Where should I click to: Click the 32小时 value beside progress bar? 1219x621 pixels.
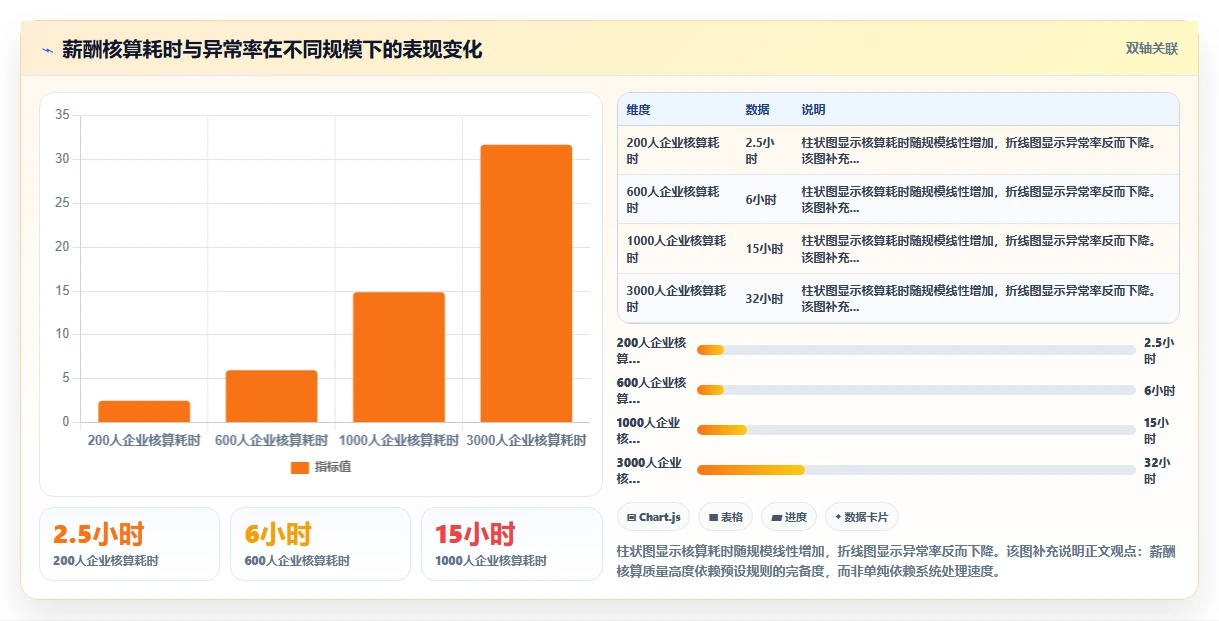(x=1158, y=470)
